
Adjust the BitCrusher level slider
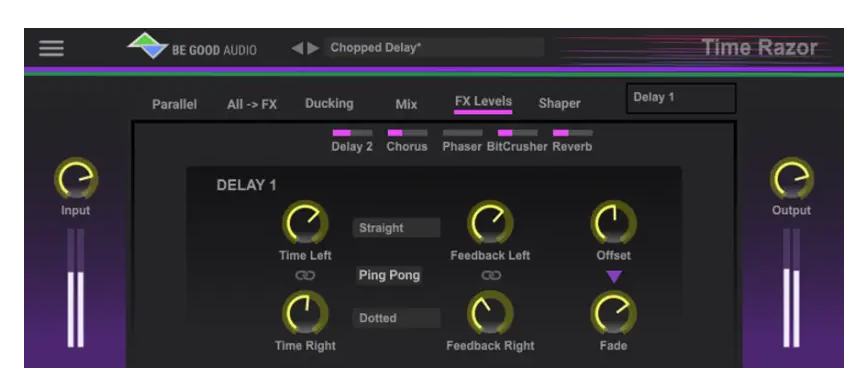click(517, 133)
